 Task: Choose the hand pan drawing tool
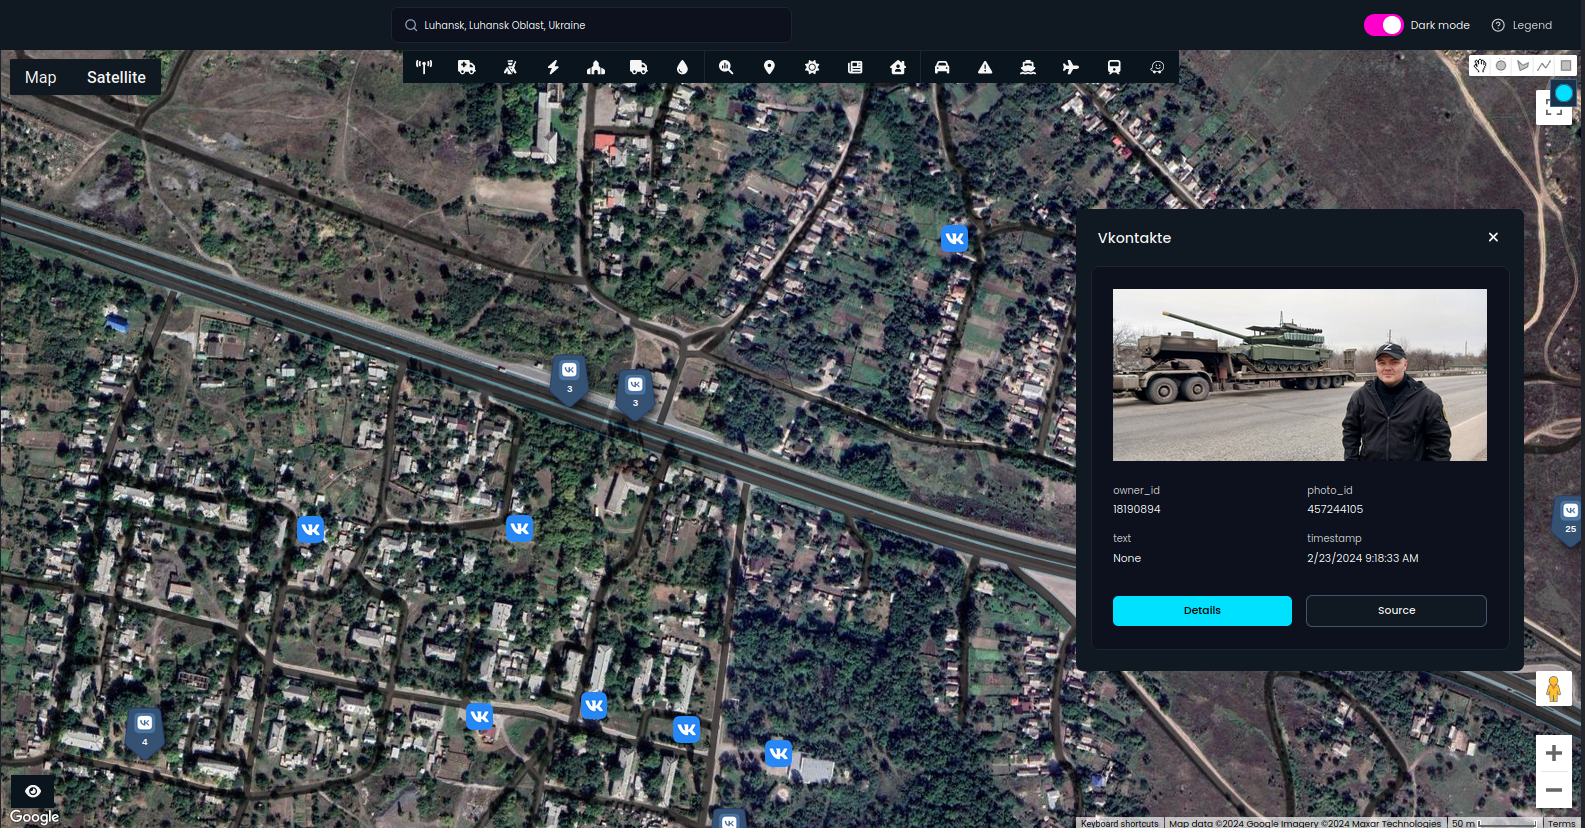(1480, 66)
